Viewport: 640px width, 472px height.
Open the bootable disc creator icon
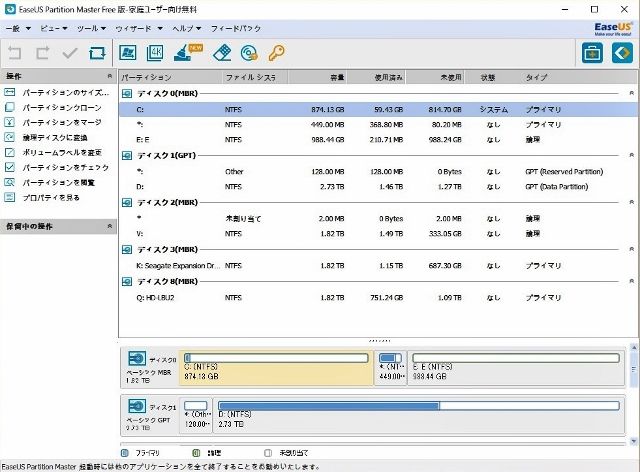pos(249,53)
